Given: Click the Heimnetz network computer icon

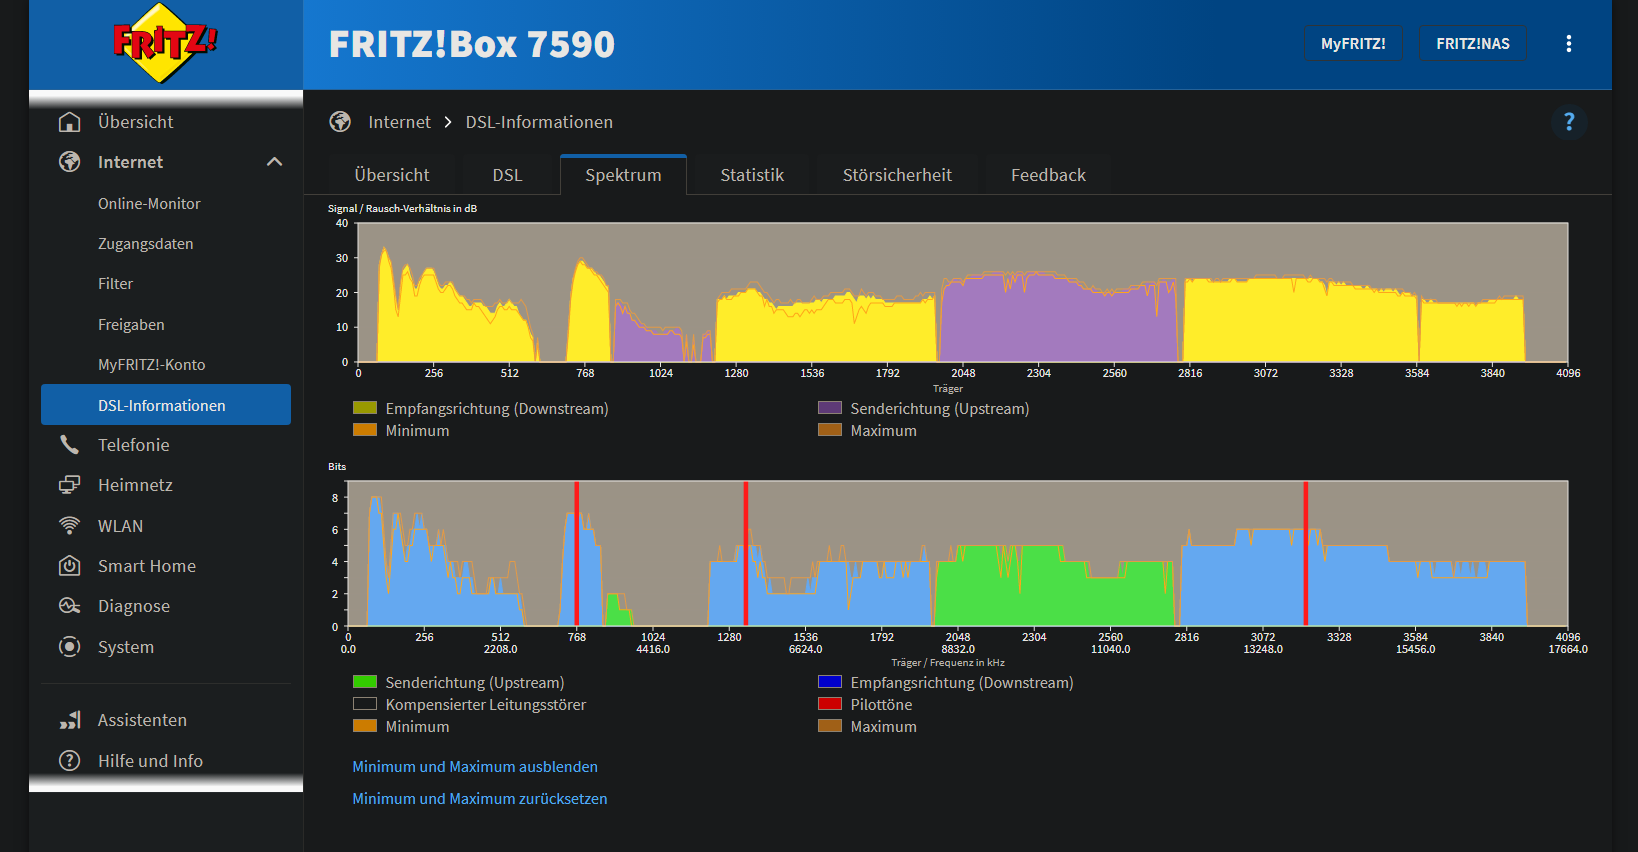Looking at the screenshot, I should pyautogui.click(x=70, y=485).
